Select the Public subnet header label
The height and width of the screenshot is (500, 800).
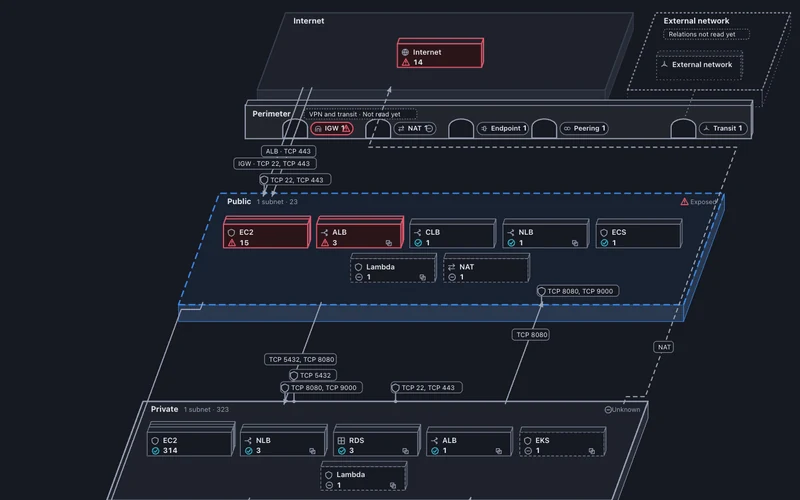tap(239, 202)
